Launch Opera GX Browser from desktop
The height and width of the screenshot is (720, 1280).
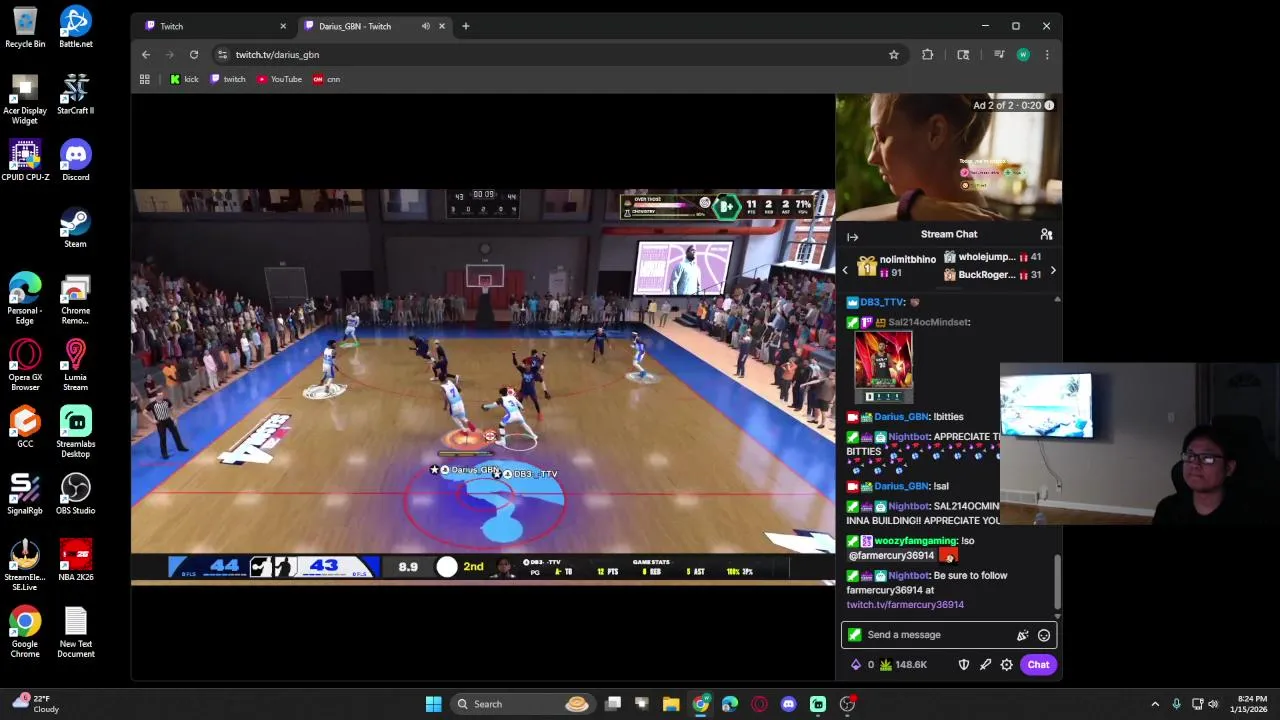tap(25, 365)
